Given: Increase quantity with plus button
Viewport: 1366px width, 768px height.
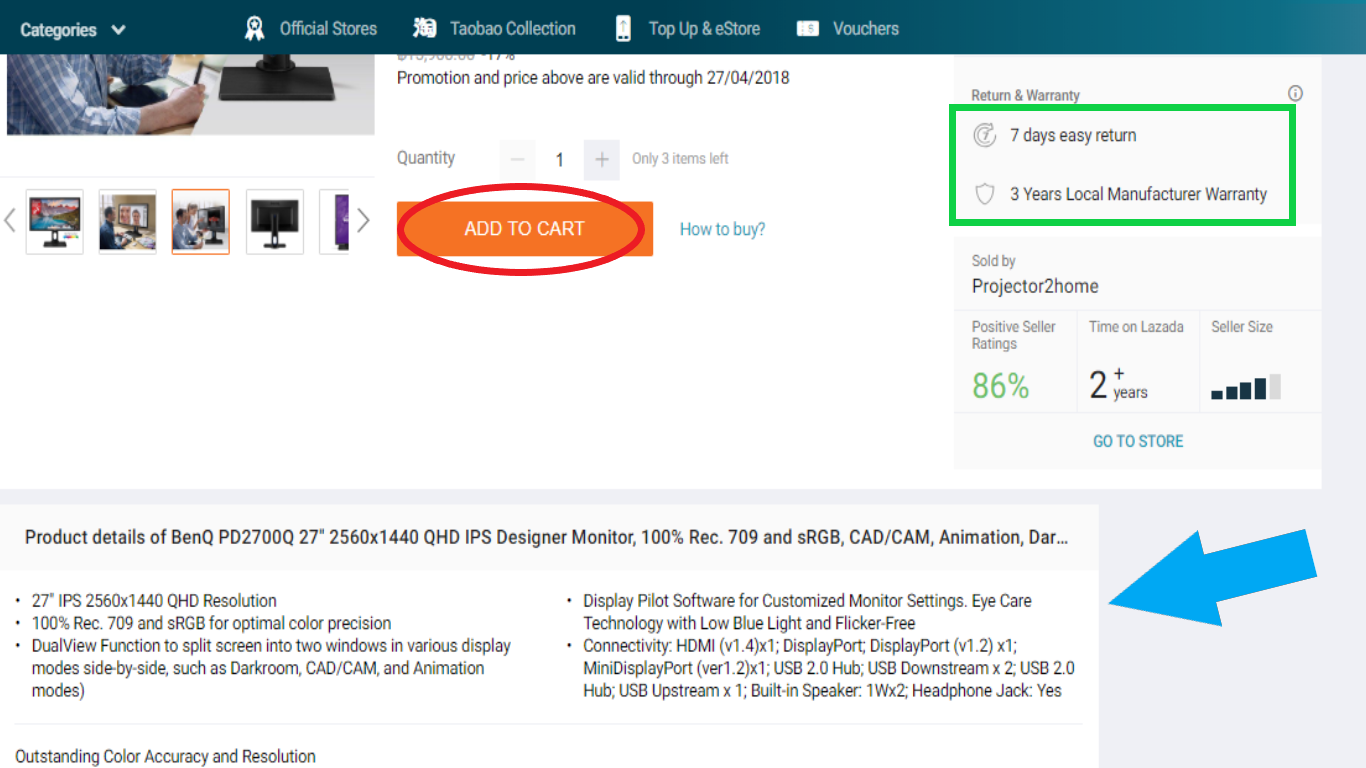Looking at the screenshot, I should [602, 159].
